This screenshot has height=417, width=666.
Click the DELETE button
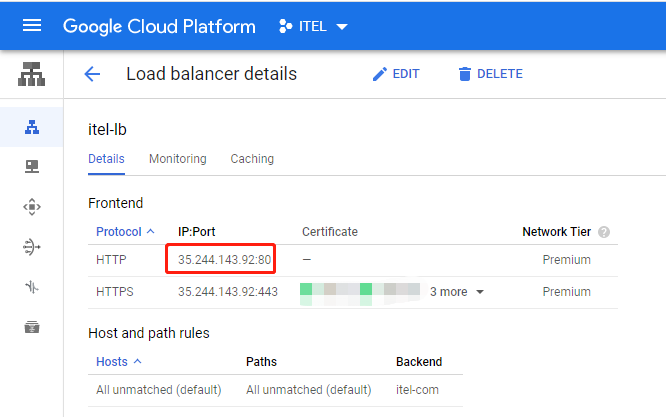click(x=491, y=74)
